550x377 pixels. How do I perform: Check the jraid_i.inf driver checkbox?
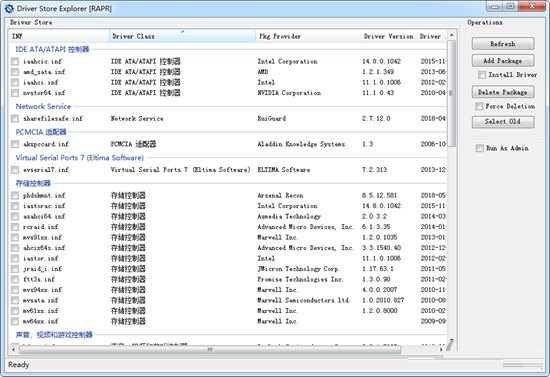tap(15, 269)
